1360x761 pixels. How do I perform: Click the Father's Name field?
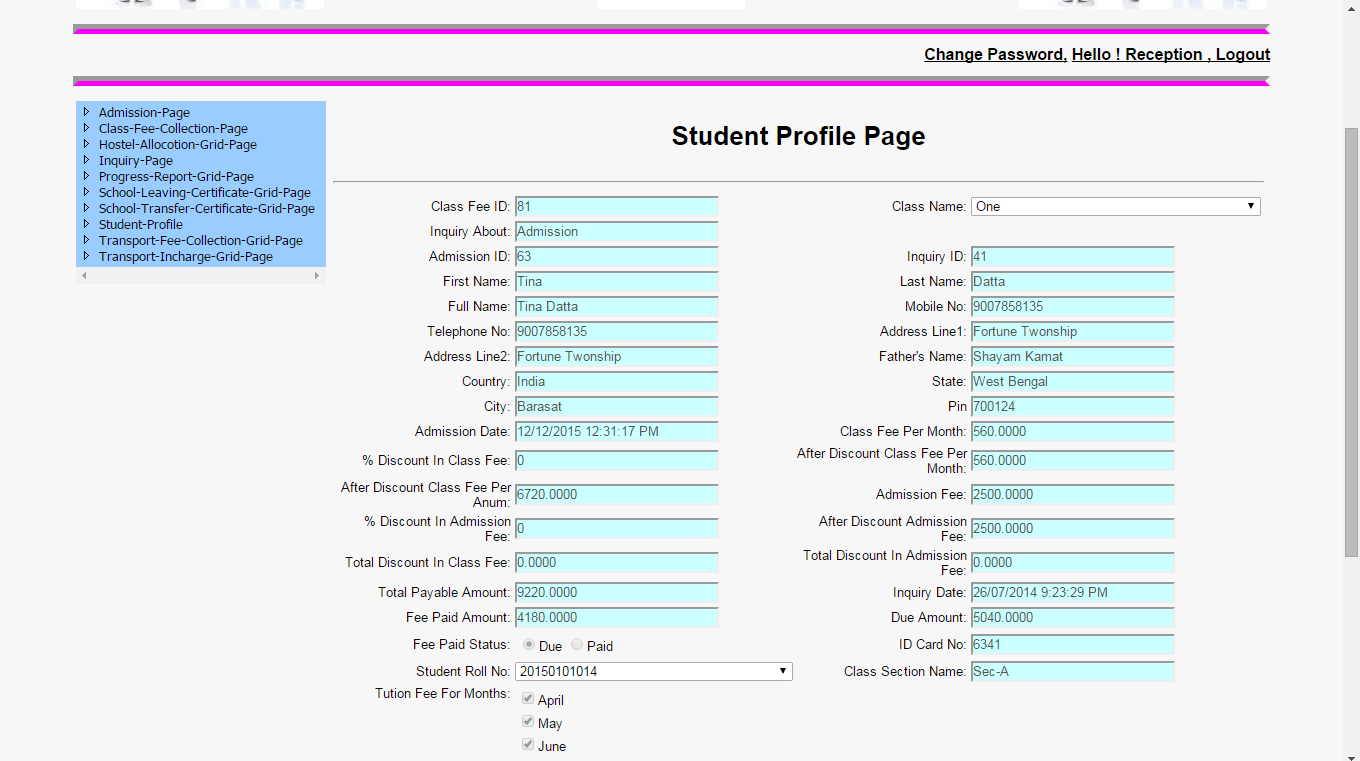click(x=1073, y=357)
